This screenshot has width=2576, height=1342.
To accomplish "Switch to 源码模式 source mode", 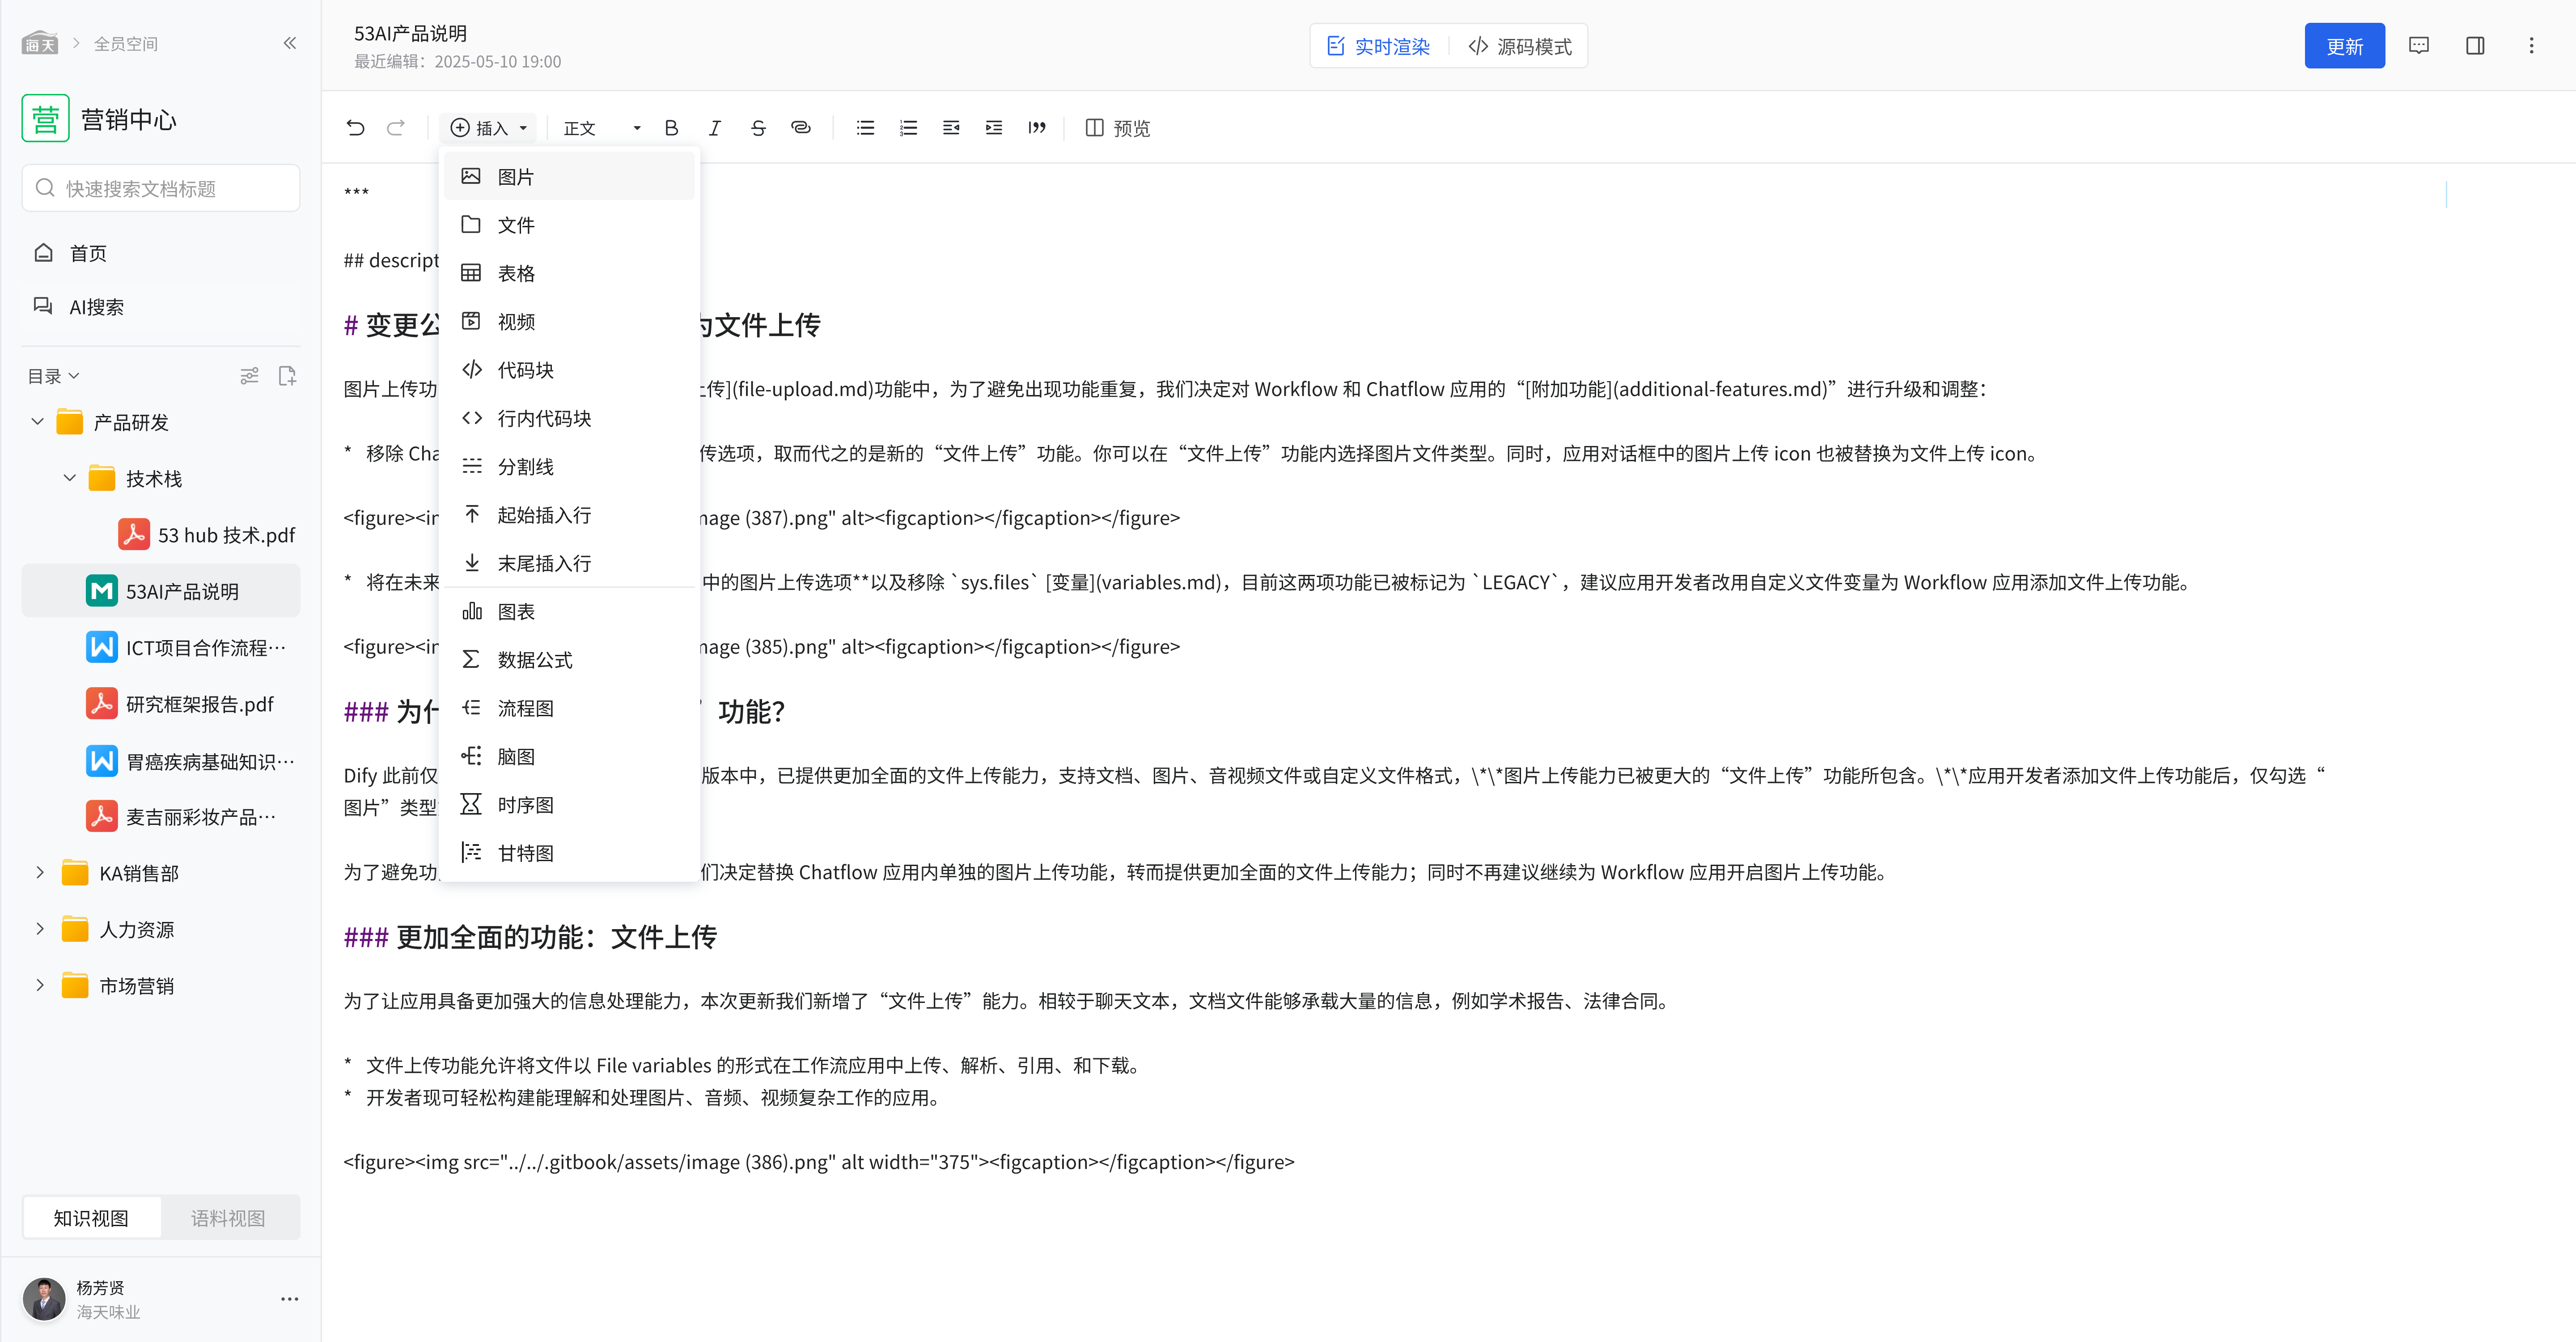I will (1520, 46).
